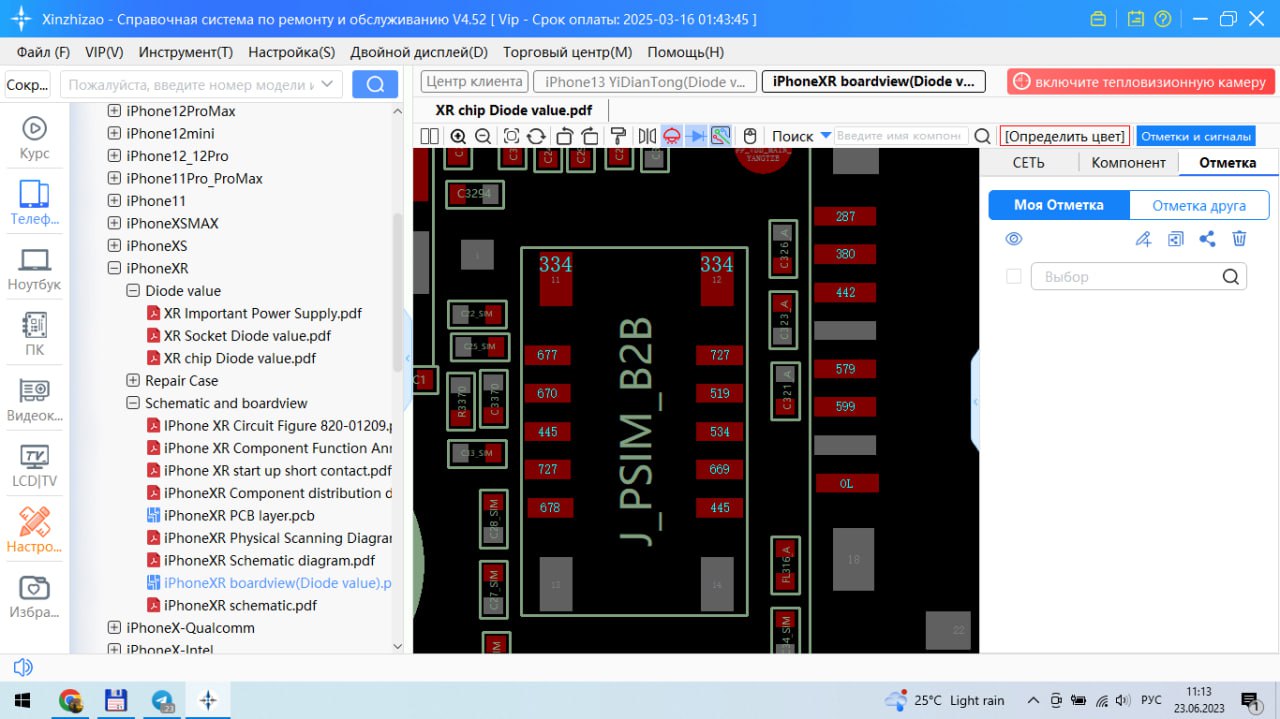
Task: Open the Курс sidebar section
Action: (x=34, y=139)
